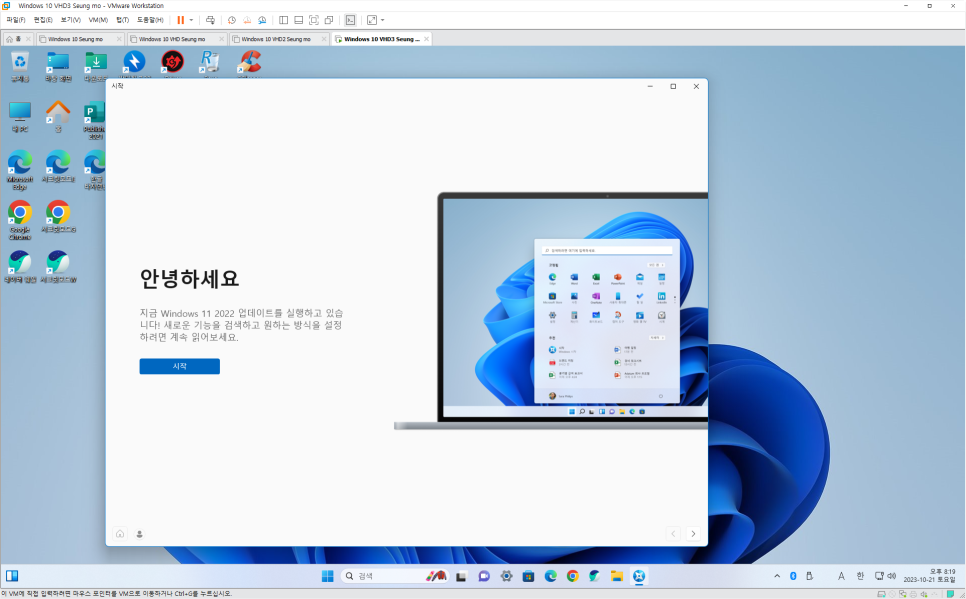Pause the VM with the orange suspend button
The image size is (966, 599).
coord(181,20)
